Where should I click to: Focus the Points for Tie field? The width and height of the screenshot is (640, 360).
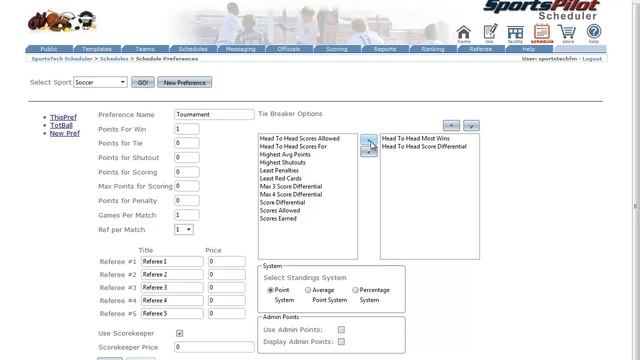pos(187,143)
